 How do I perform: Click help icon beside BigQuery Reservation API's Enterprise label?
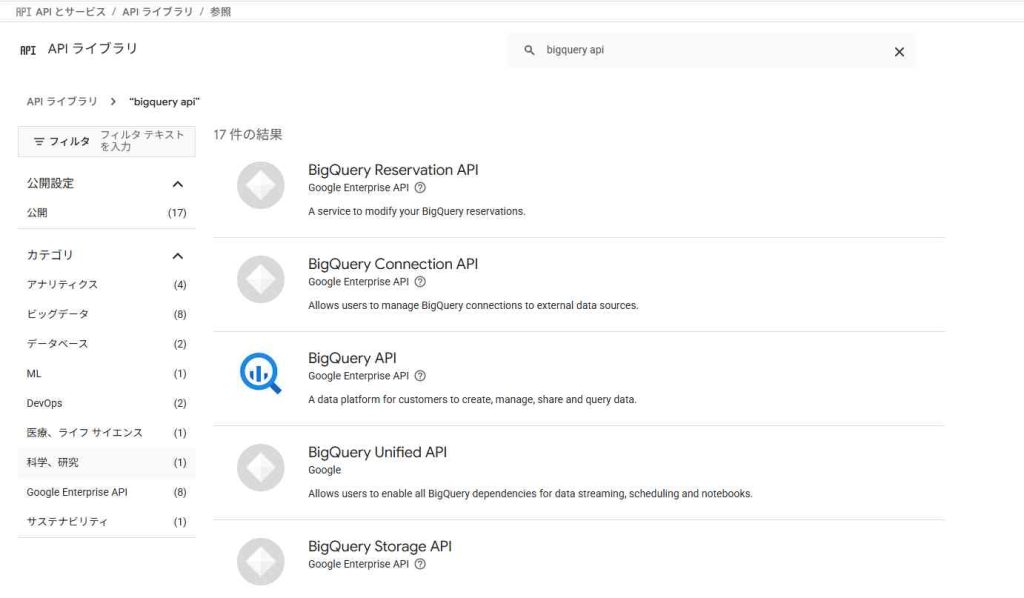click(x=420, y=187)
